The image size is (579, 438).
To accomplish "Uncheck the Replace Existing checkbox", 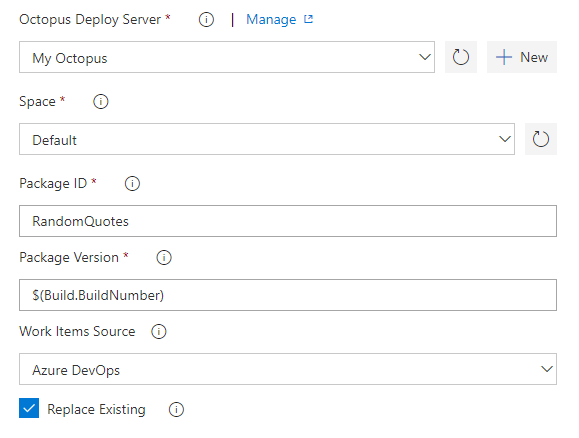I will click(x=29, y=408).
